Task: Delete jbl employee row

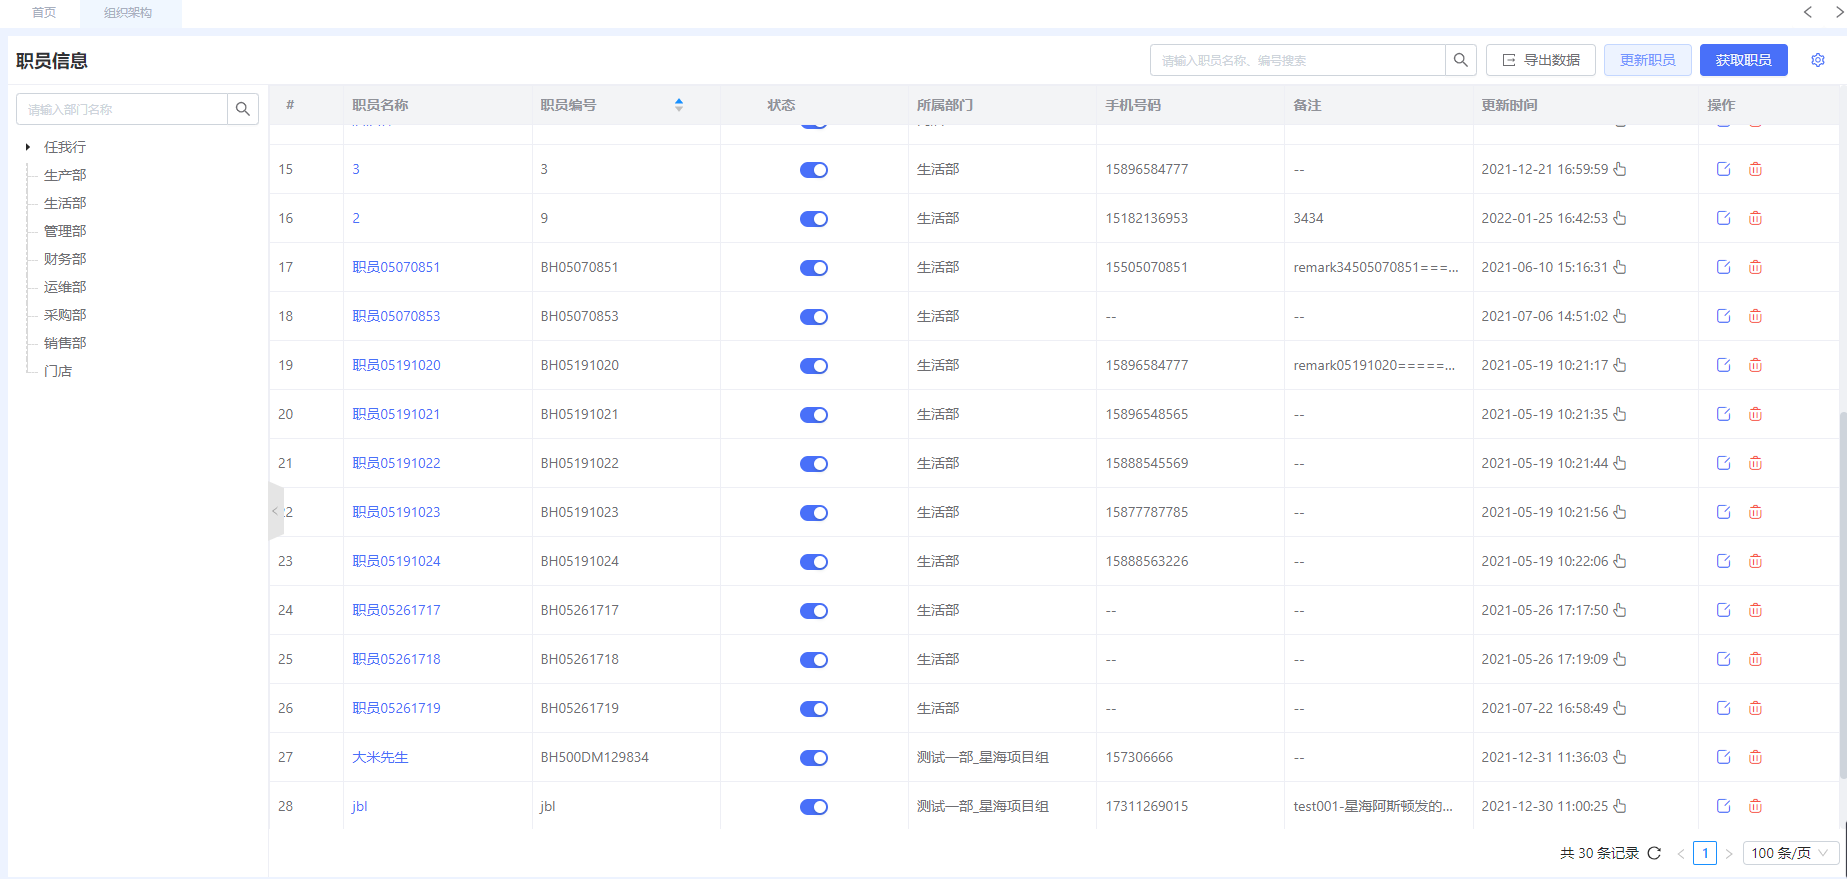Action: coord(1755,806)
